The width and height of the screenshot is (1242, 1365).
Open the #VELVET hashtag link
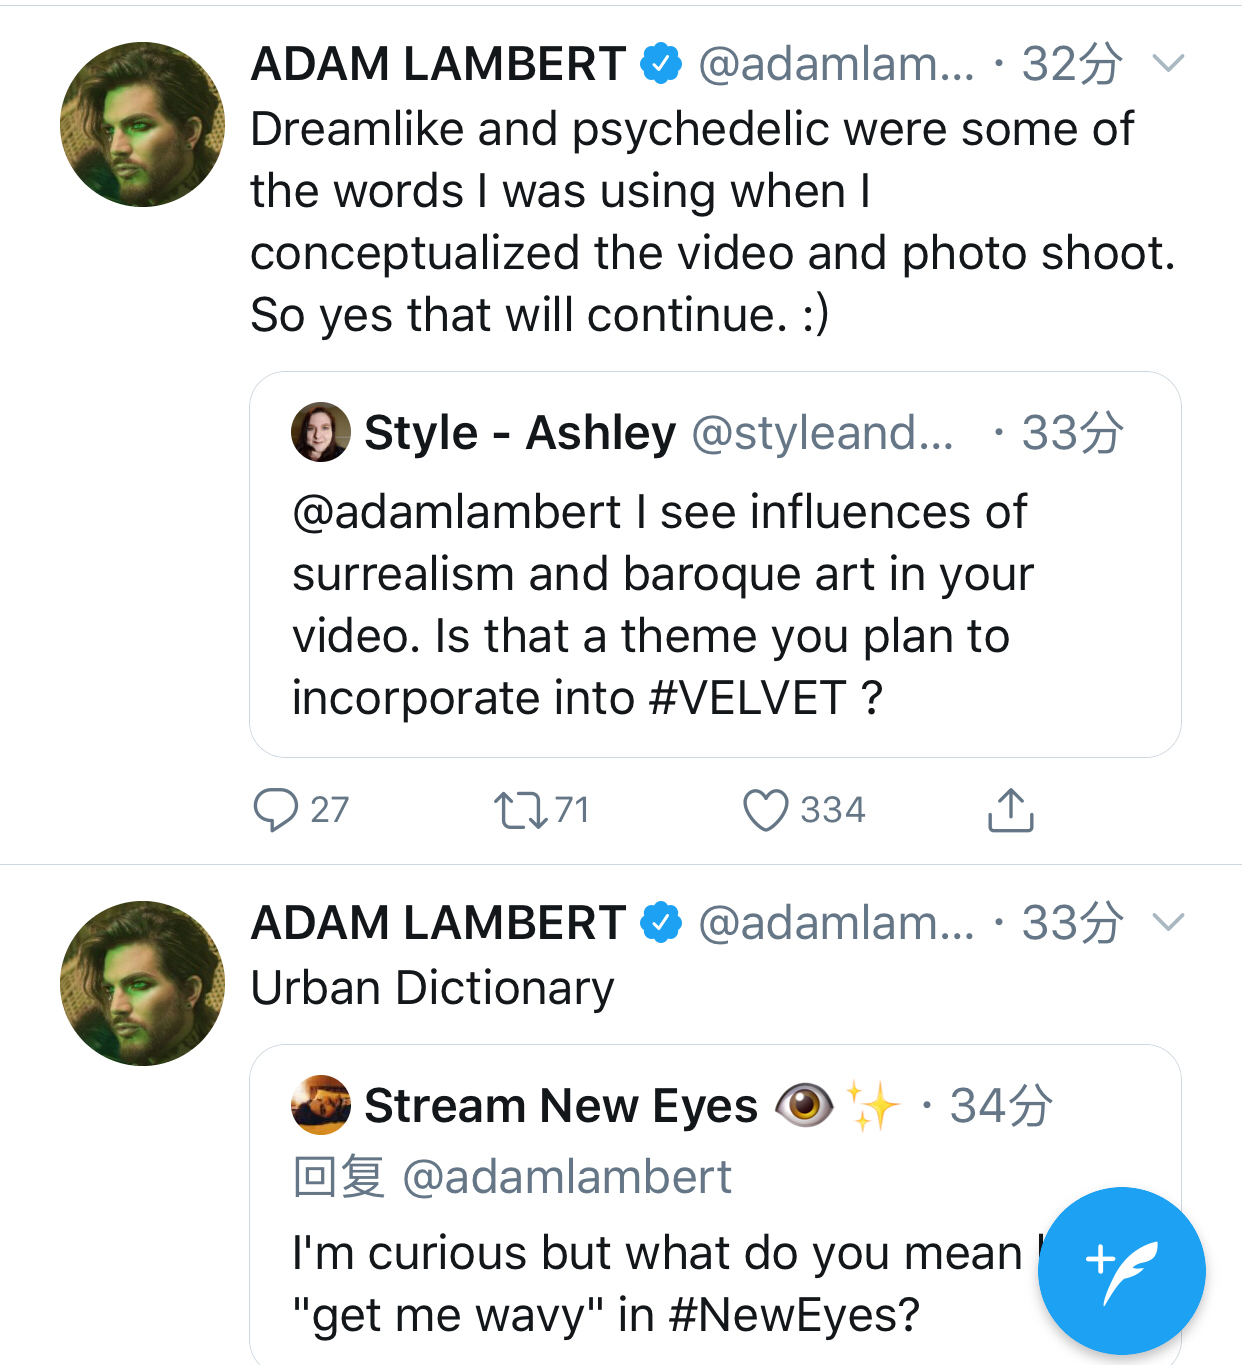(747, 698)
